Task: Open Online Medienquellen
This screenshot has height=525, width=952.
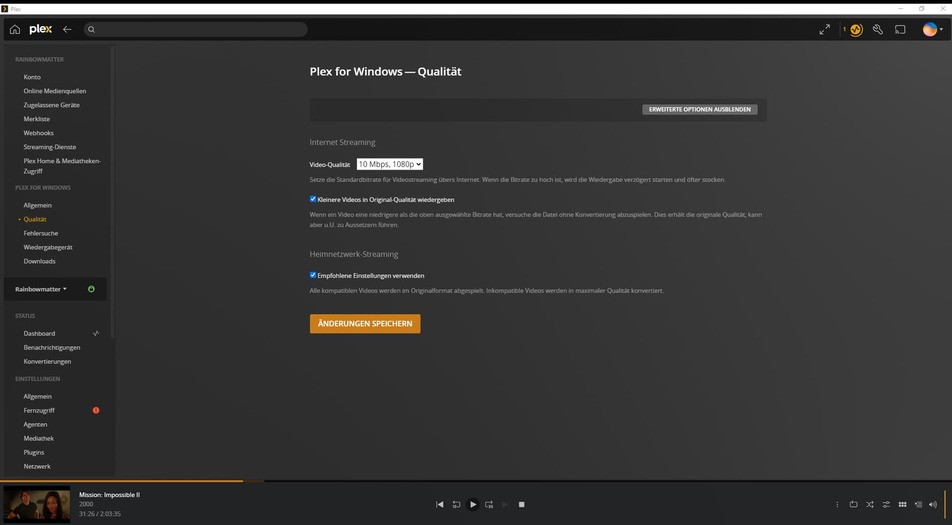Action: [x=55, y=91]
